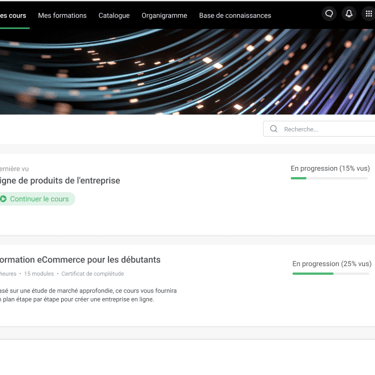Select the cours tab with green underline
This screenshot has width=375, height=375.
tap(13, 15)
